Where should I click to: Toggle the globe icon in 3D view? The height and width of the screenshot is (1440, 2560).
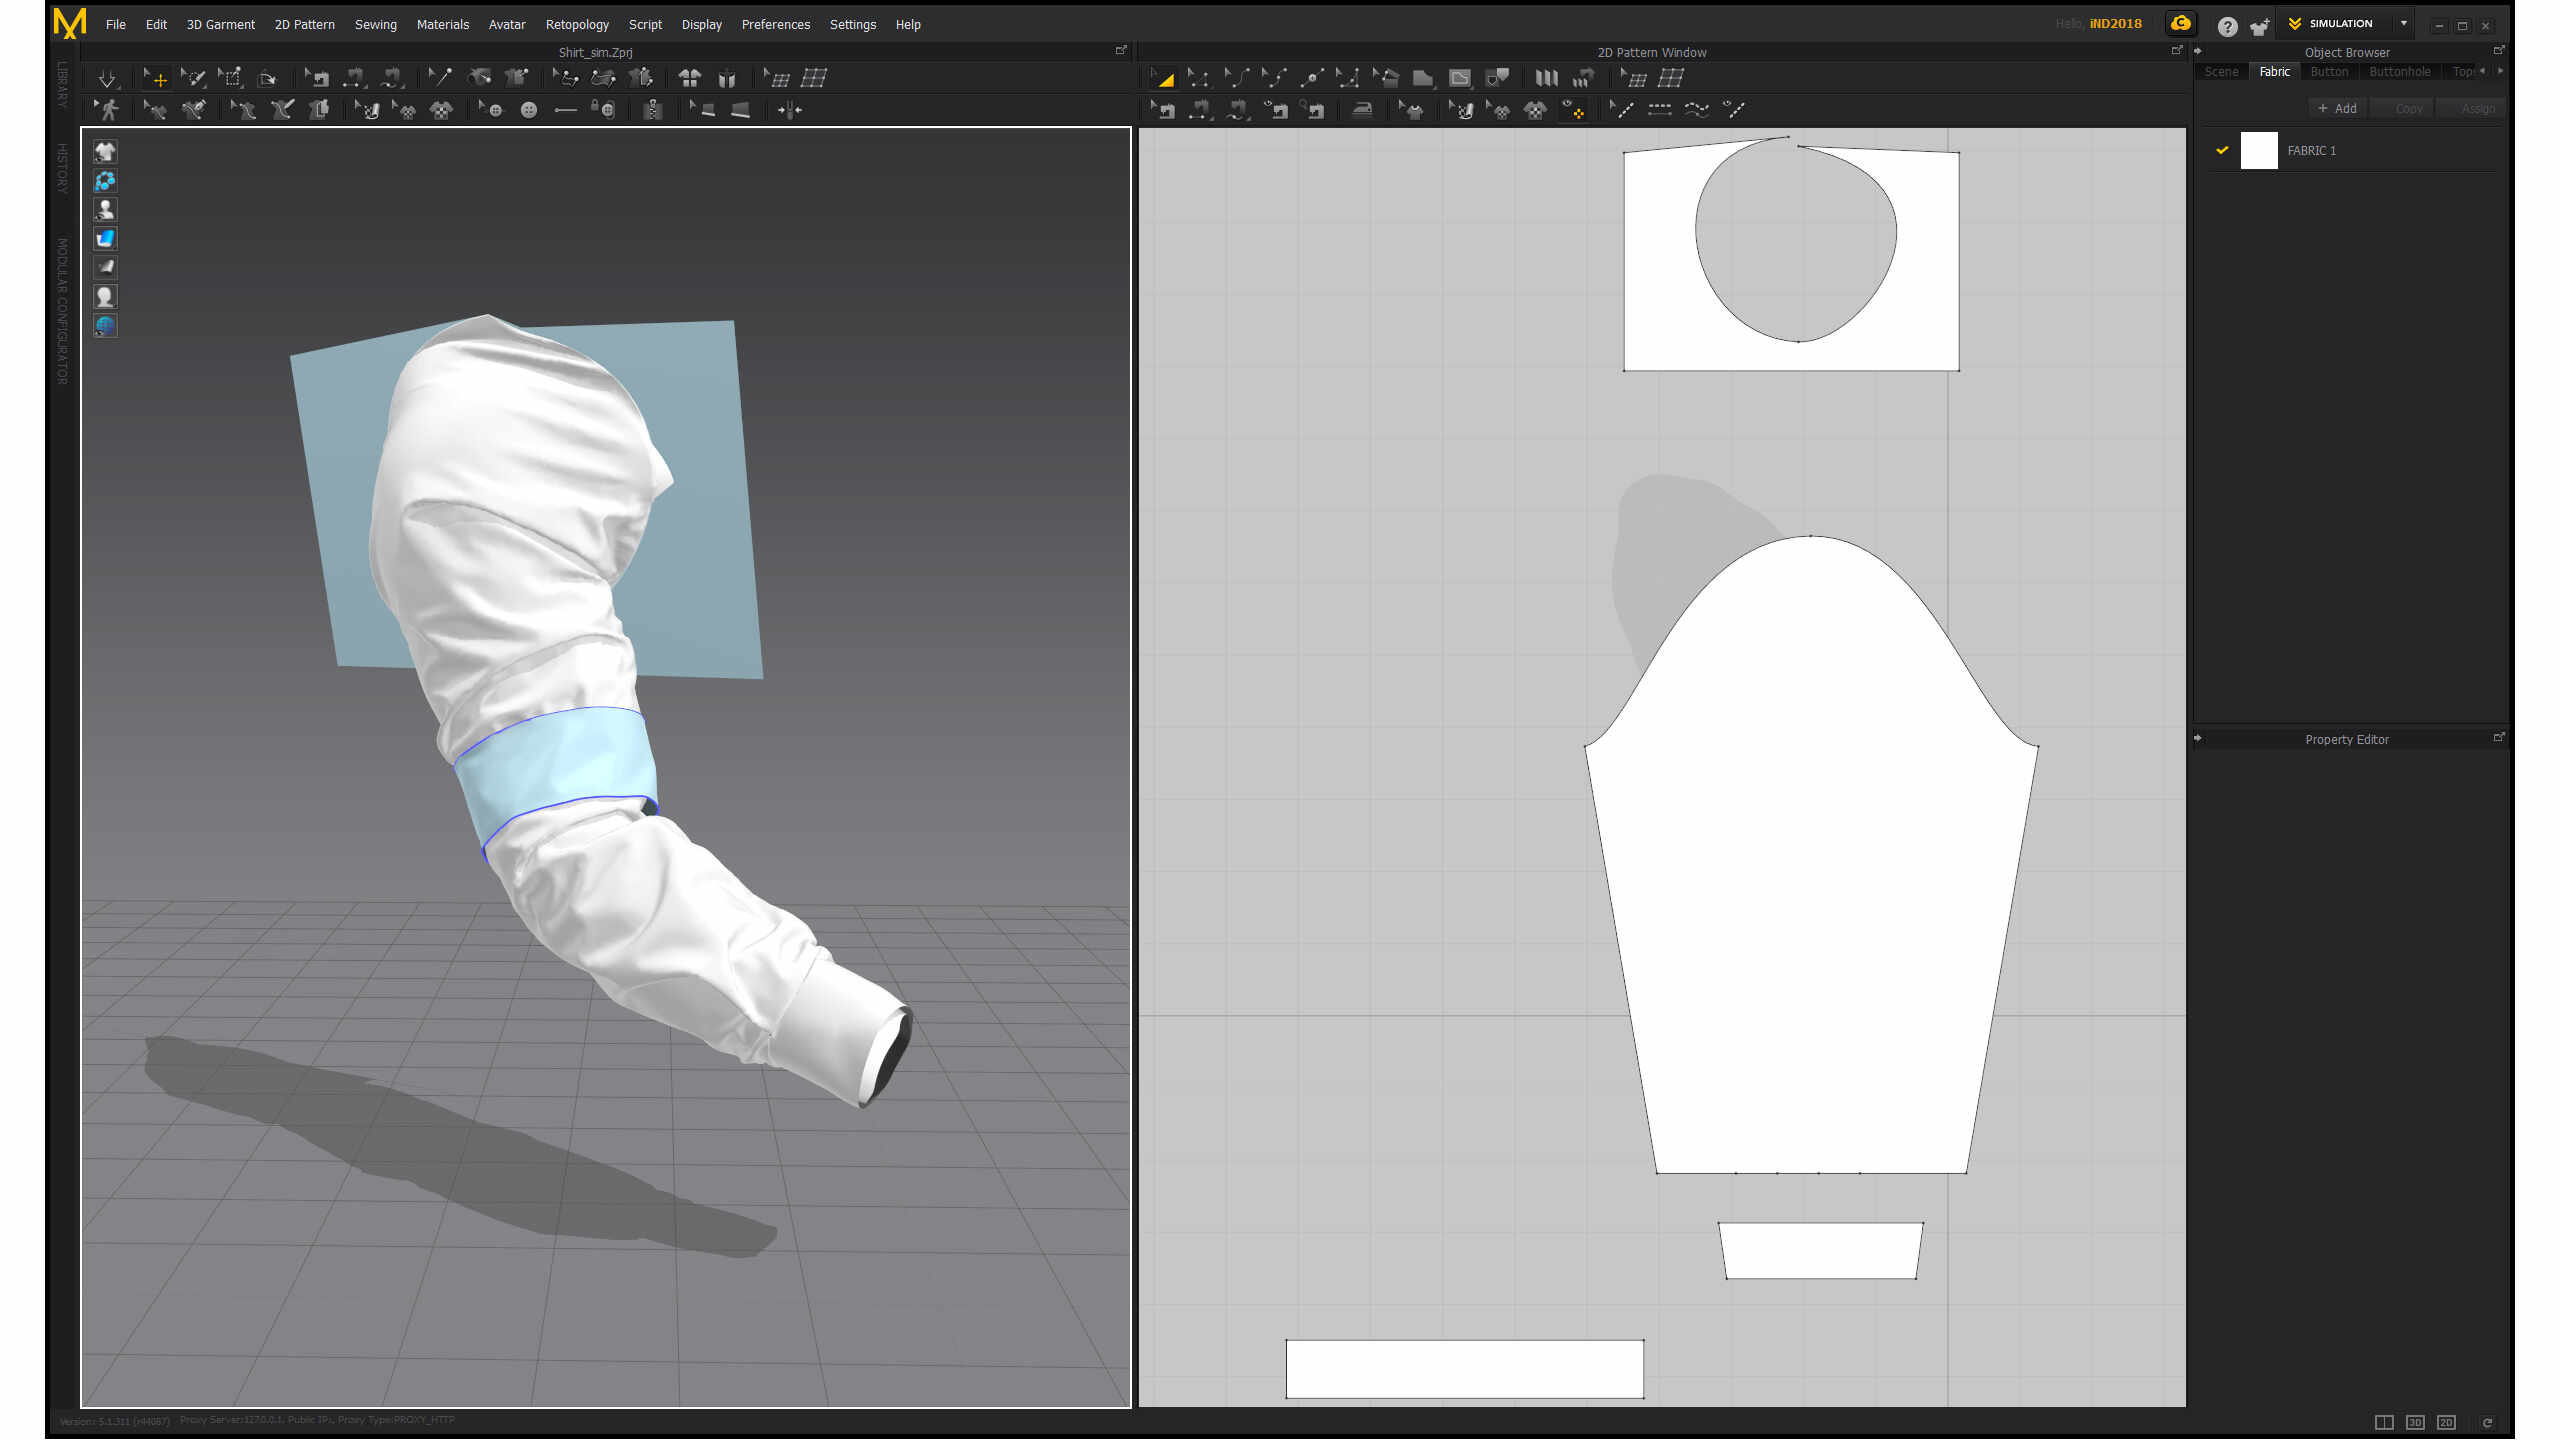coord(105,325)
